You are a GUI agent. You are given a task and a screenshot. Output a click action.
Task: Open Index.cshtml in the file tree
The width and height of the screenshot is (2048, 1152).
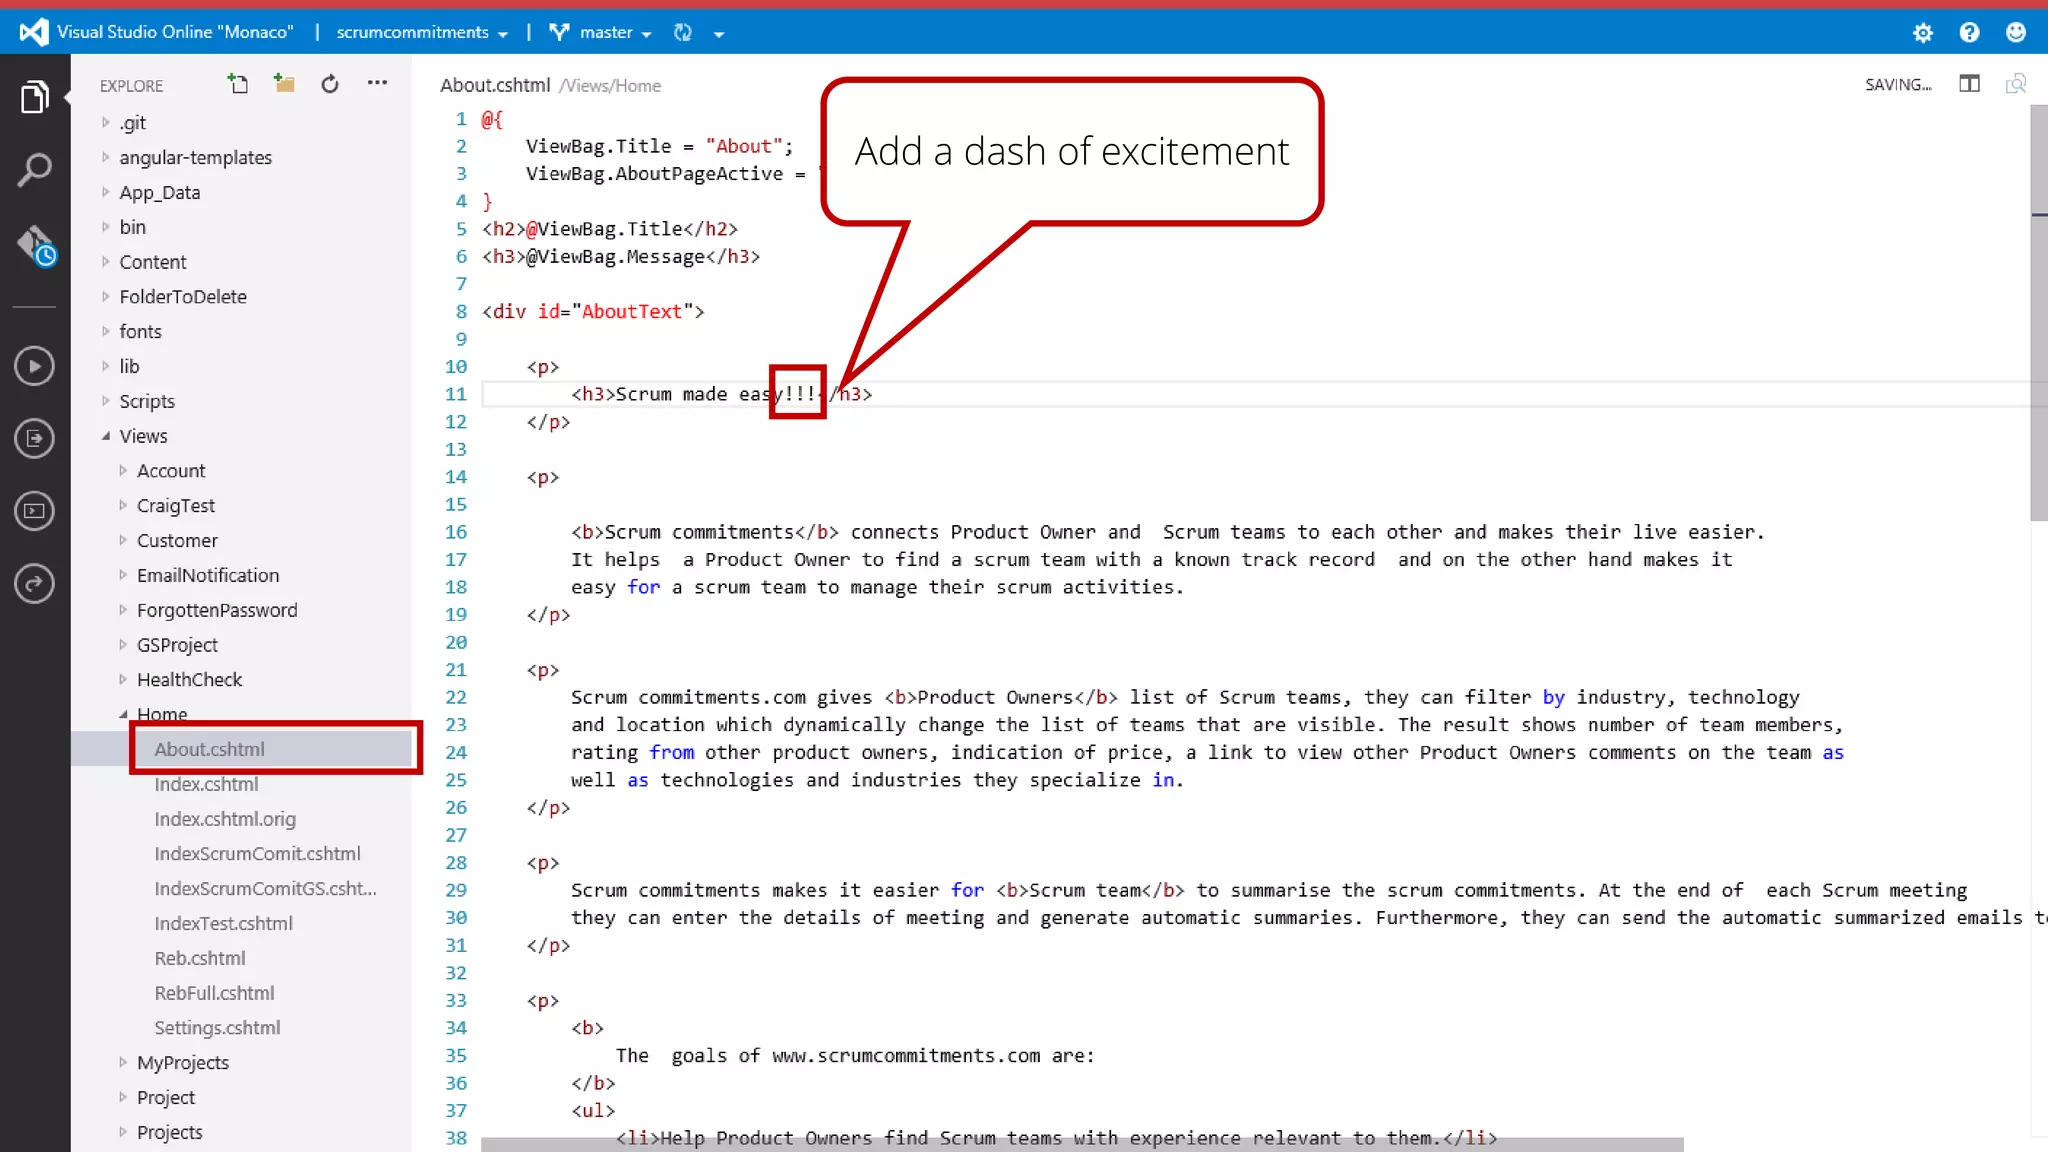tap(206, 784)
